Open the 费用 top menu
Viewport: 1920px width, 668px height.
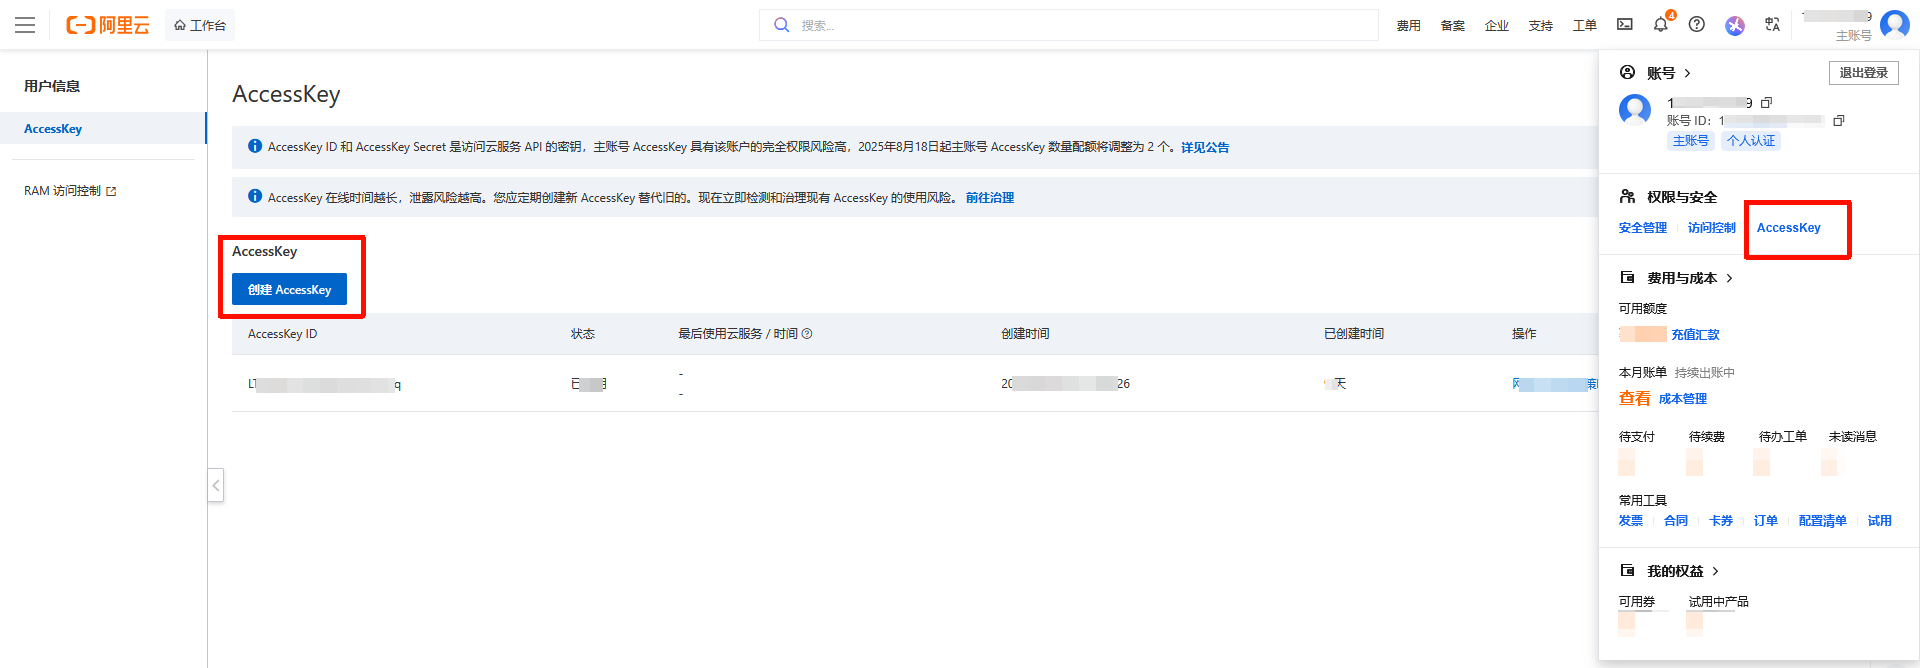pyautogui.click(x=1408, y=26)
